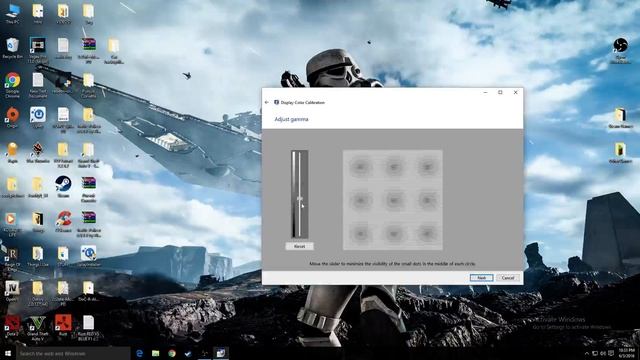Click the Reset button under gamma slider

[x=300, y=246]
